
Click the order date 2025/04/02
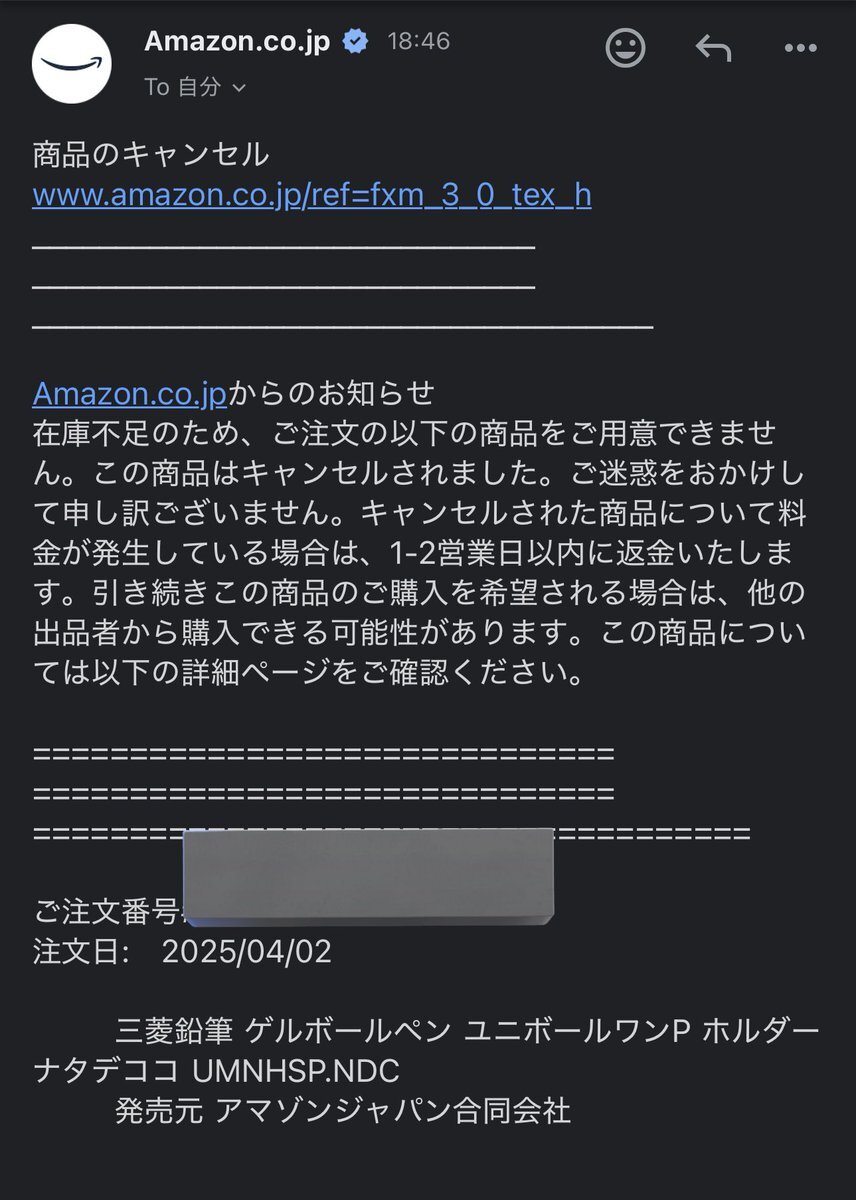pyautogui.click(x=246, y=951)
